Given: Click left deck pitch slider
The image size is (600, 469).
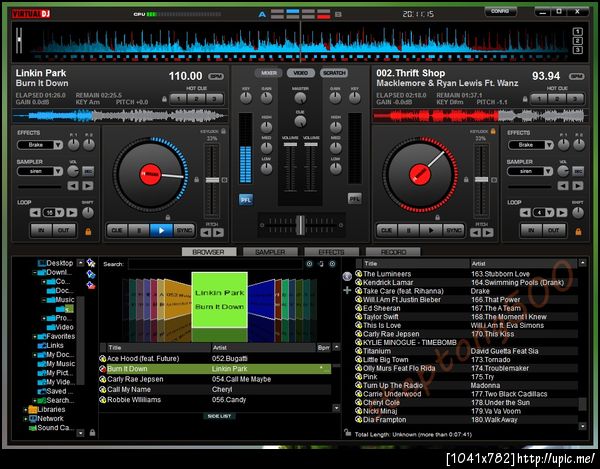Looking at the screenshot, I should pos(212,180).
